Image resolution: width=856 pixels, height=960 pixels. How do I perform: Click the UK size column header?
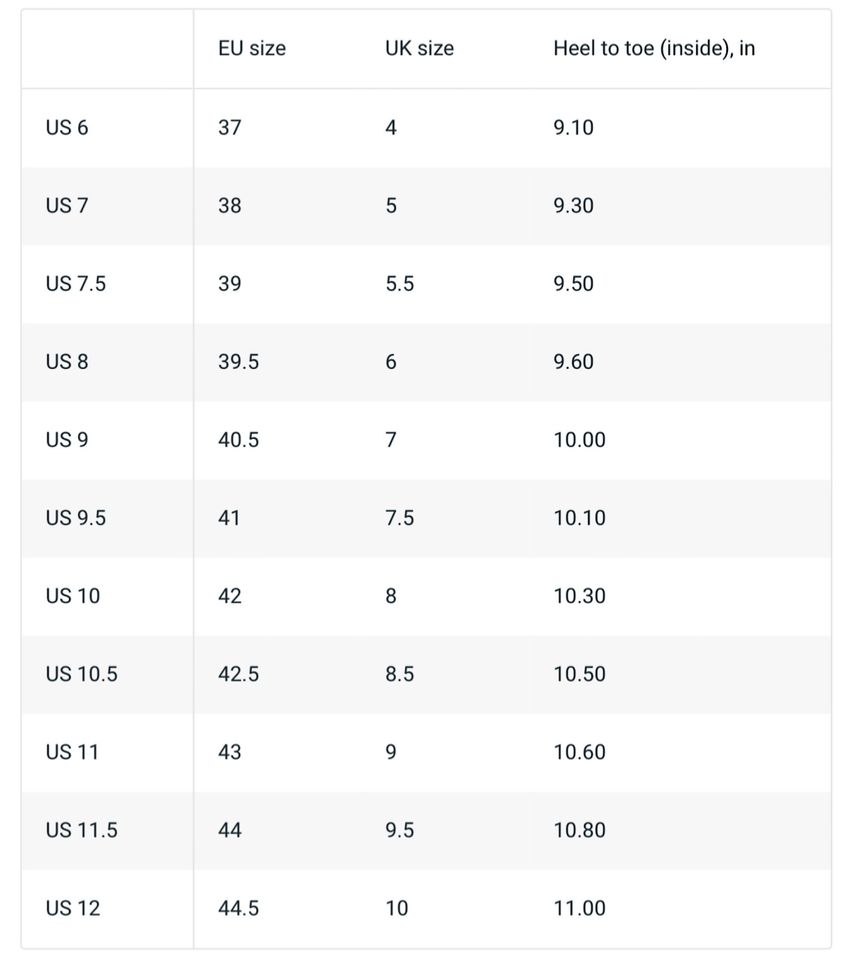419,49
